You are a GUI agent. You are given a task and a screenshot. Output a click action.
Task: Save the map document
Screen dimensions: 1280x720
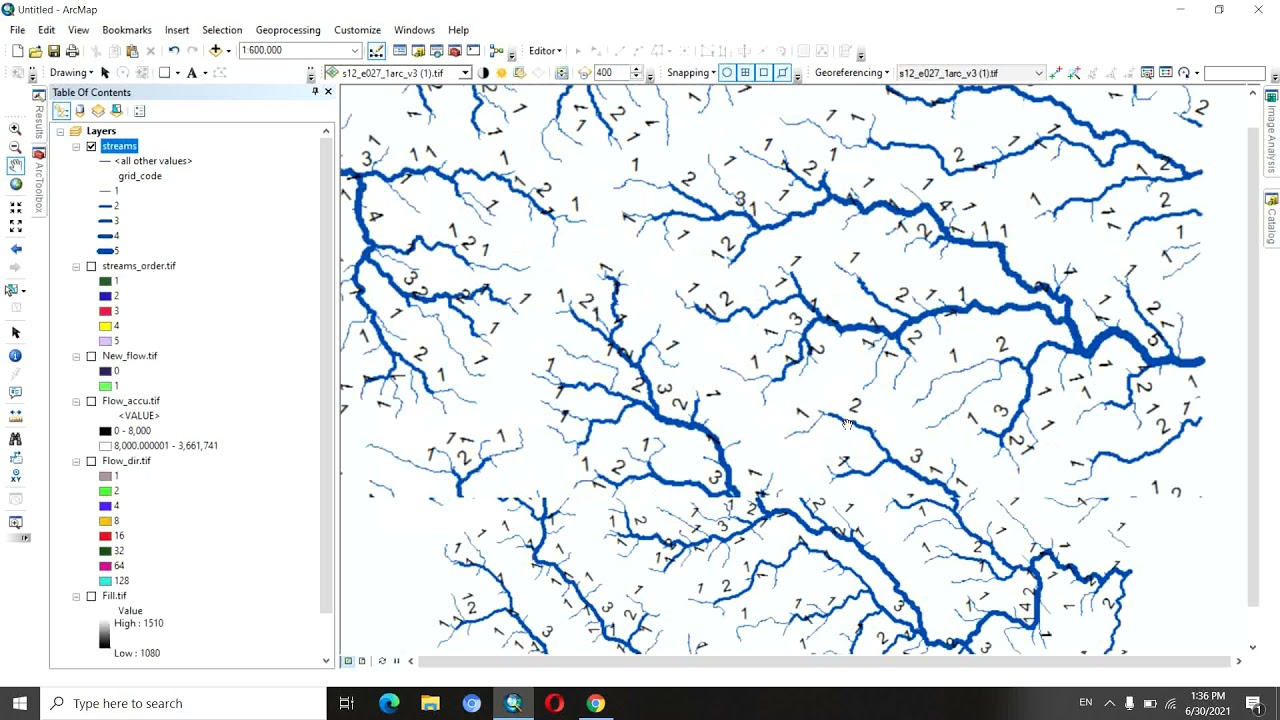[54, 51]
